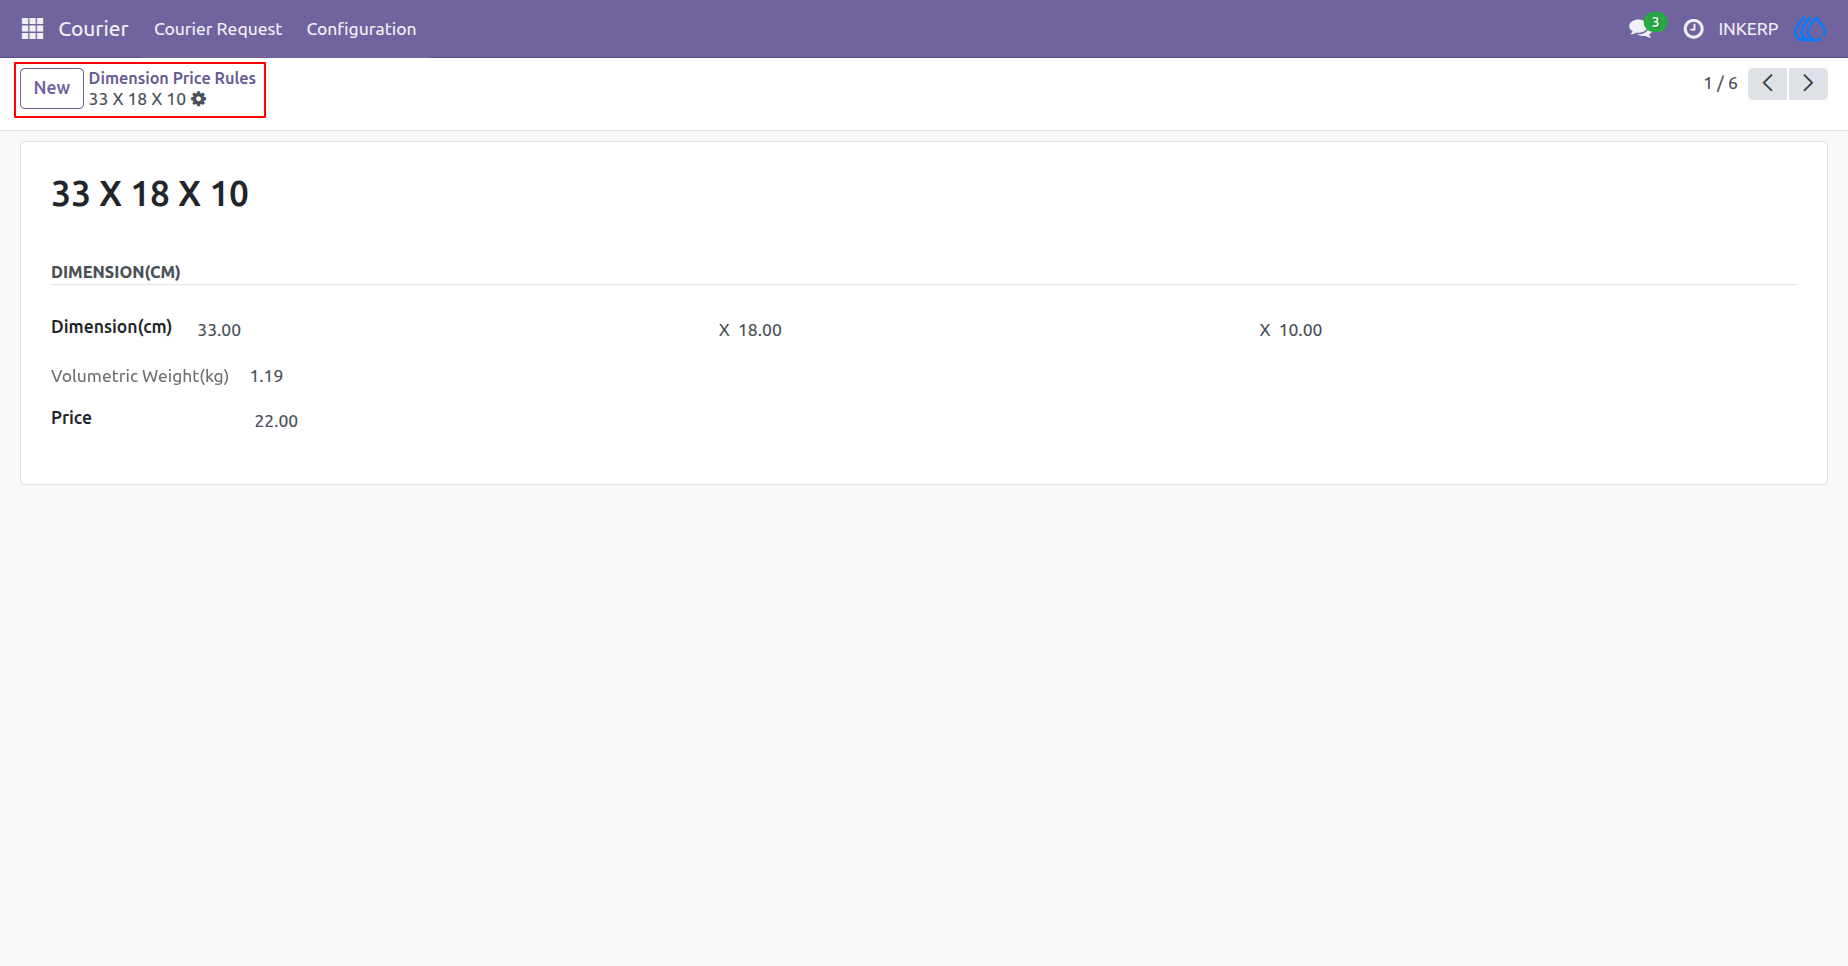Click the DIMENSION(CM) section heading
The image size is (1848, 966).
(x=116, y=272)
